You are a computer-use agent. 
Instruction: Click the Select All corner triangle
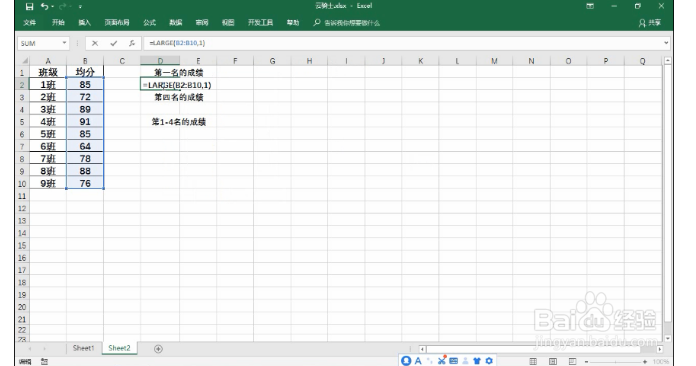pos(24,61)
